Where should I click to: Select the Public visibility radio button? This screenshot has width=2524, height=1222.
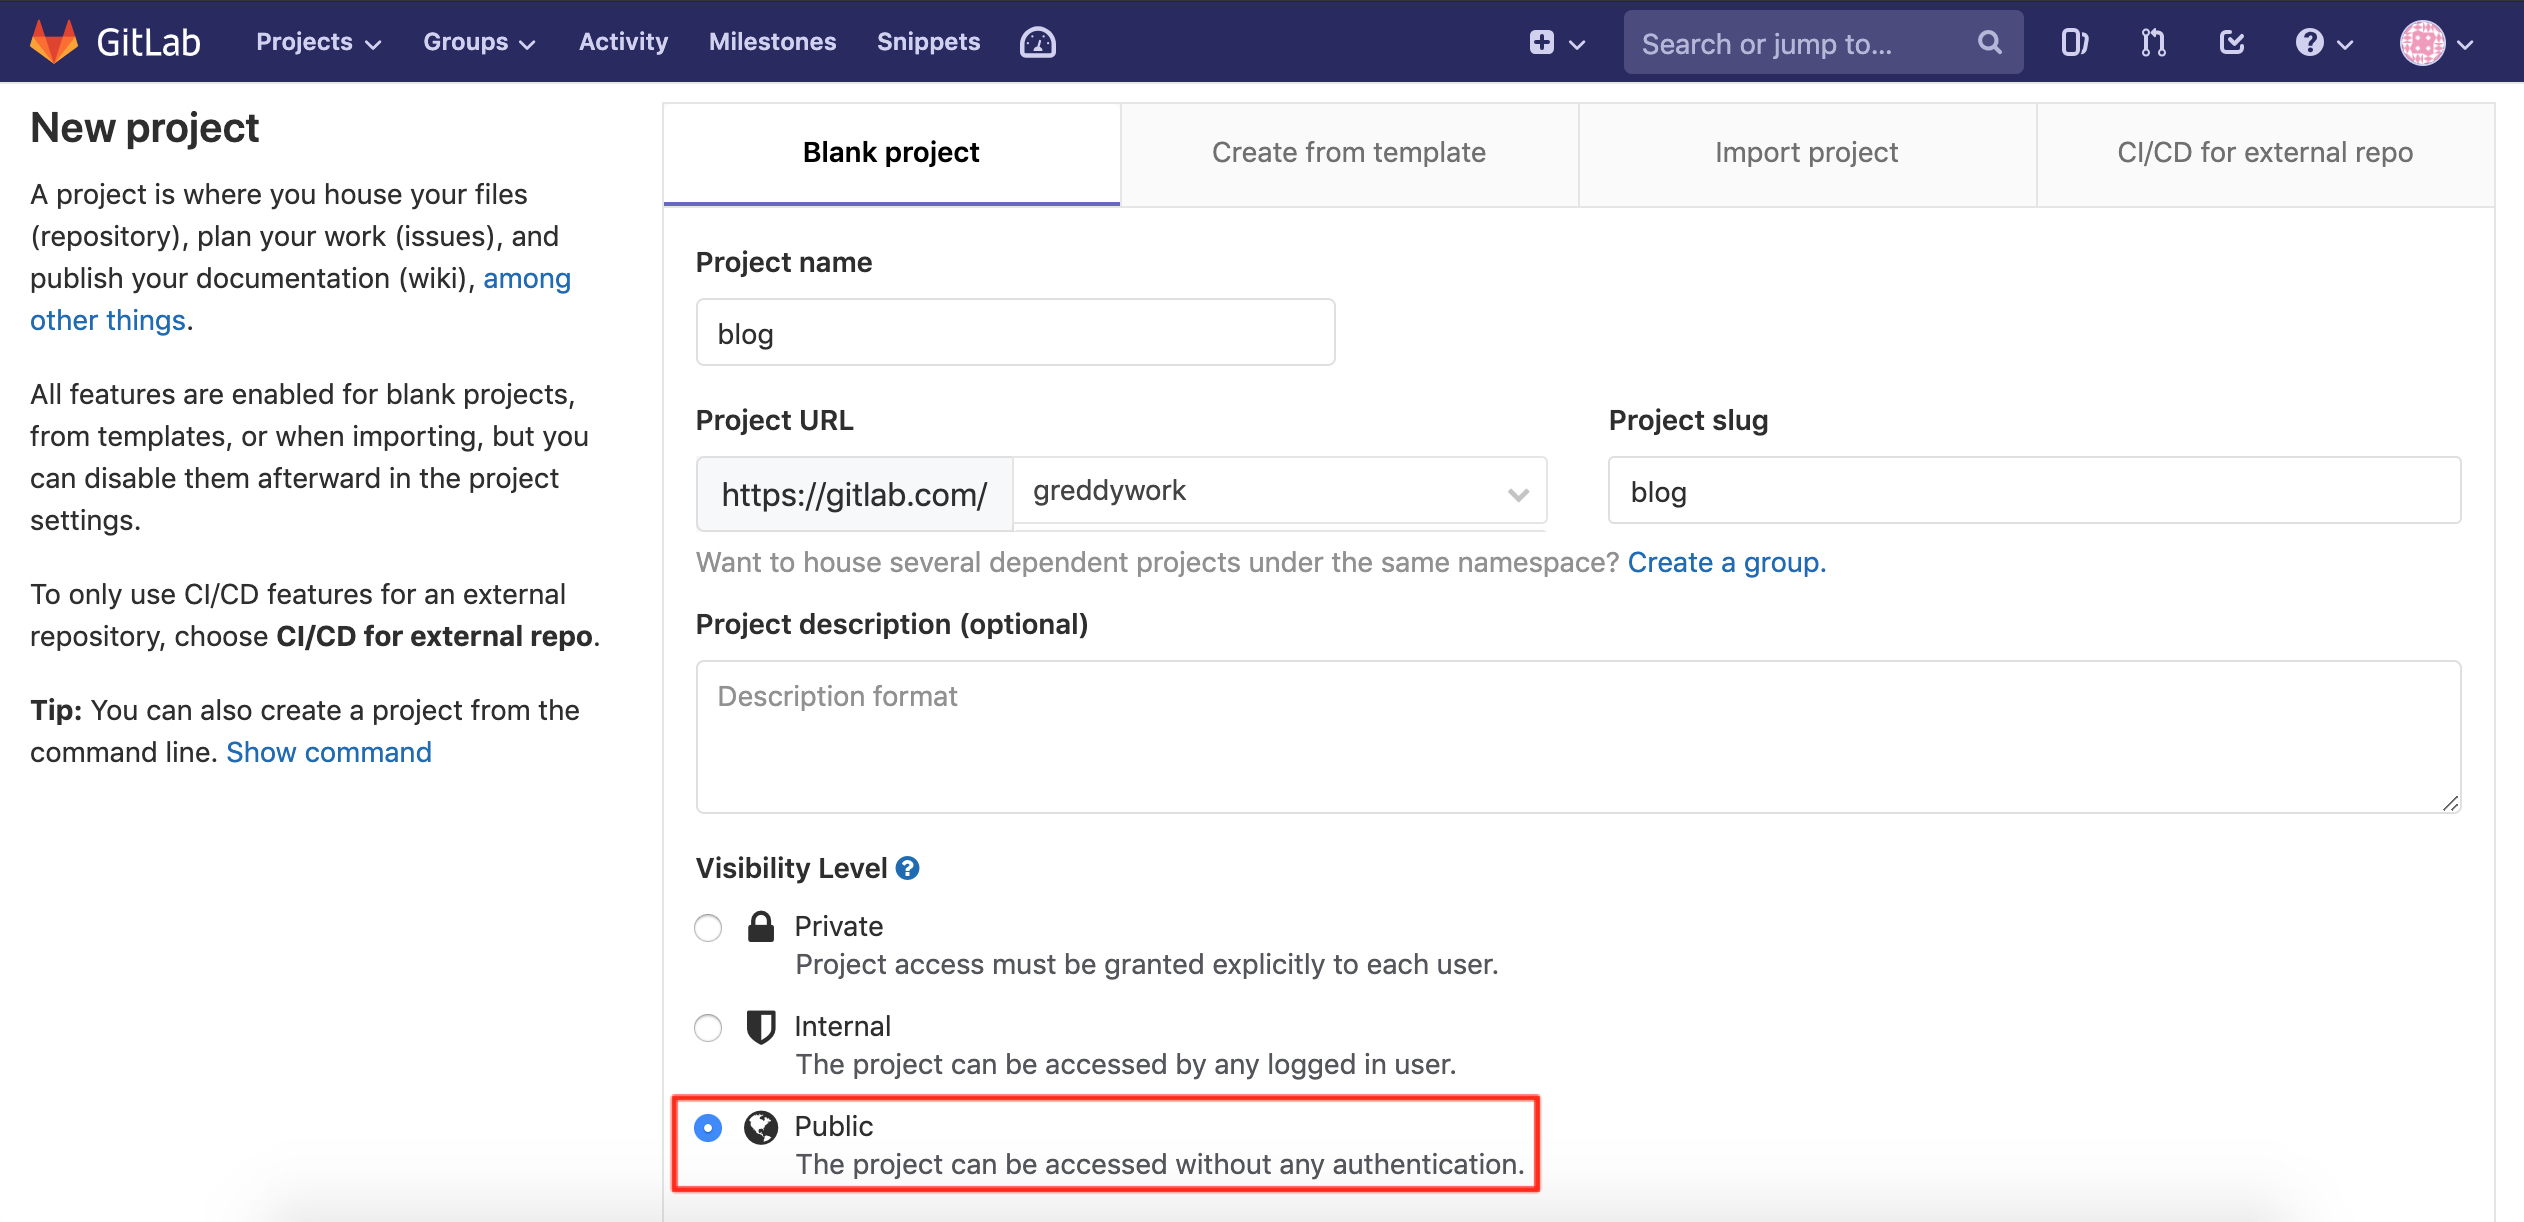coord(708,1128)
